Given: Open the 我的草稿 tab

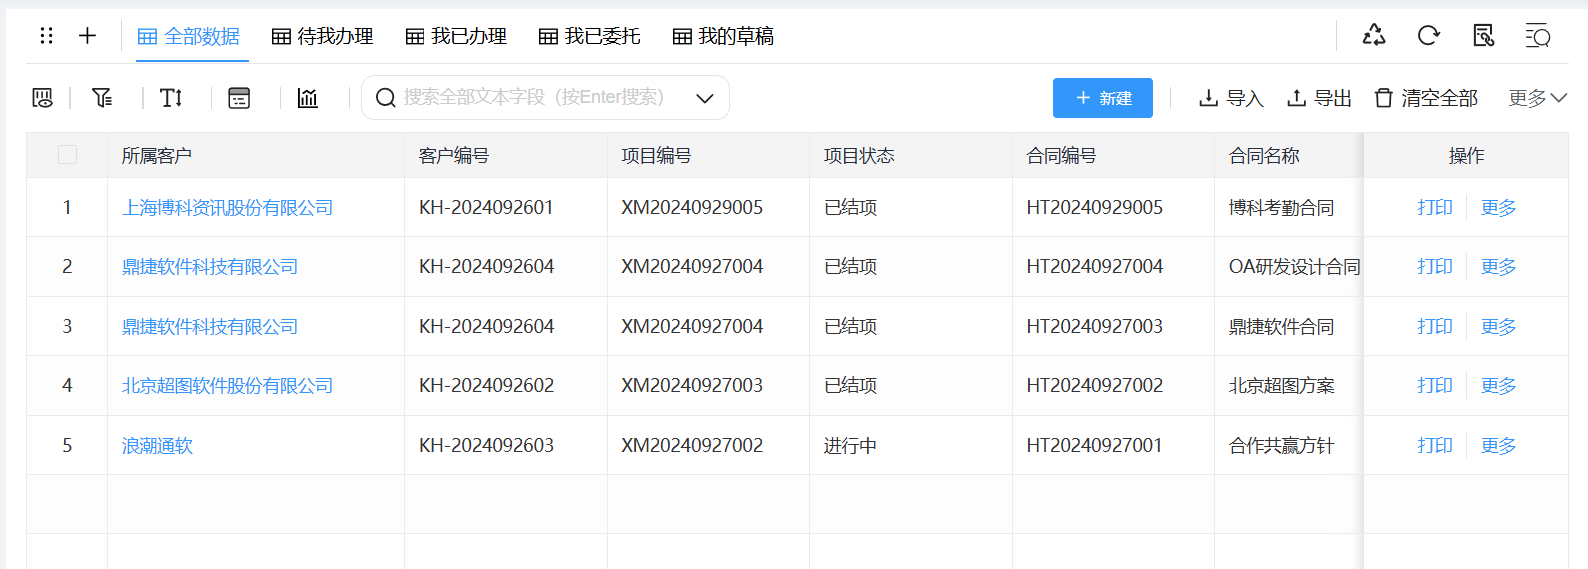Looking at the screenshot, I should (x=723, y=37).
